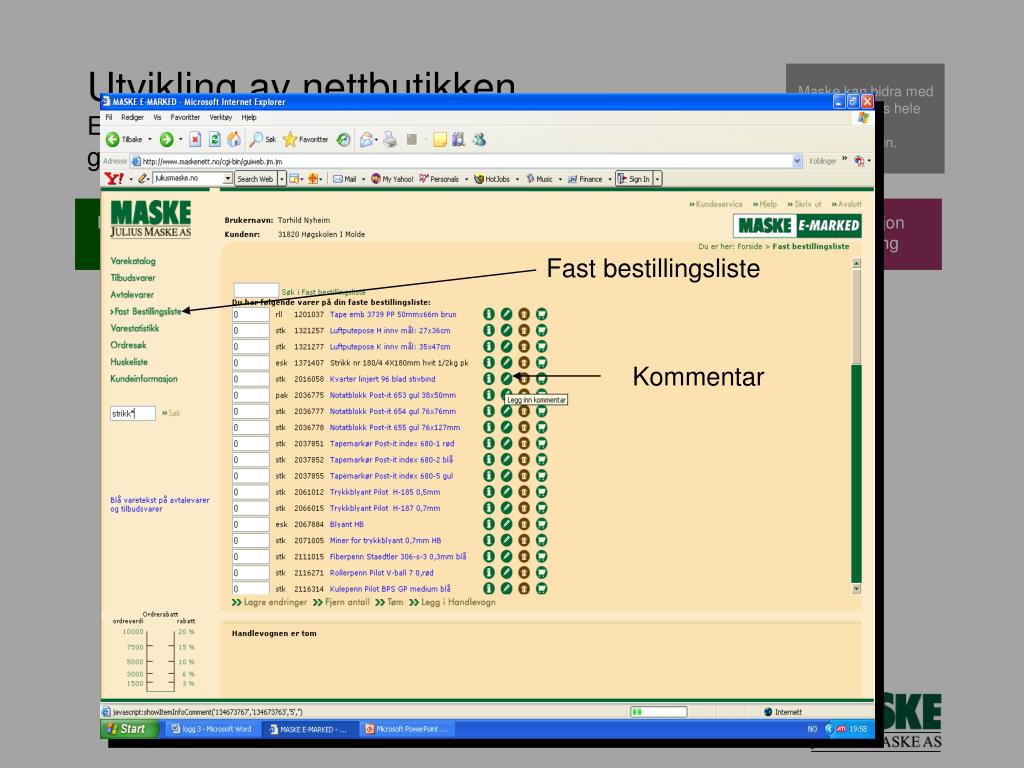This screenshot has width=1024, height=768.
Task: Click the quantity field for Kvarter linjert
Action: coord(251,379)
